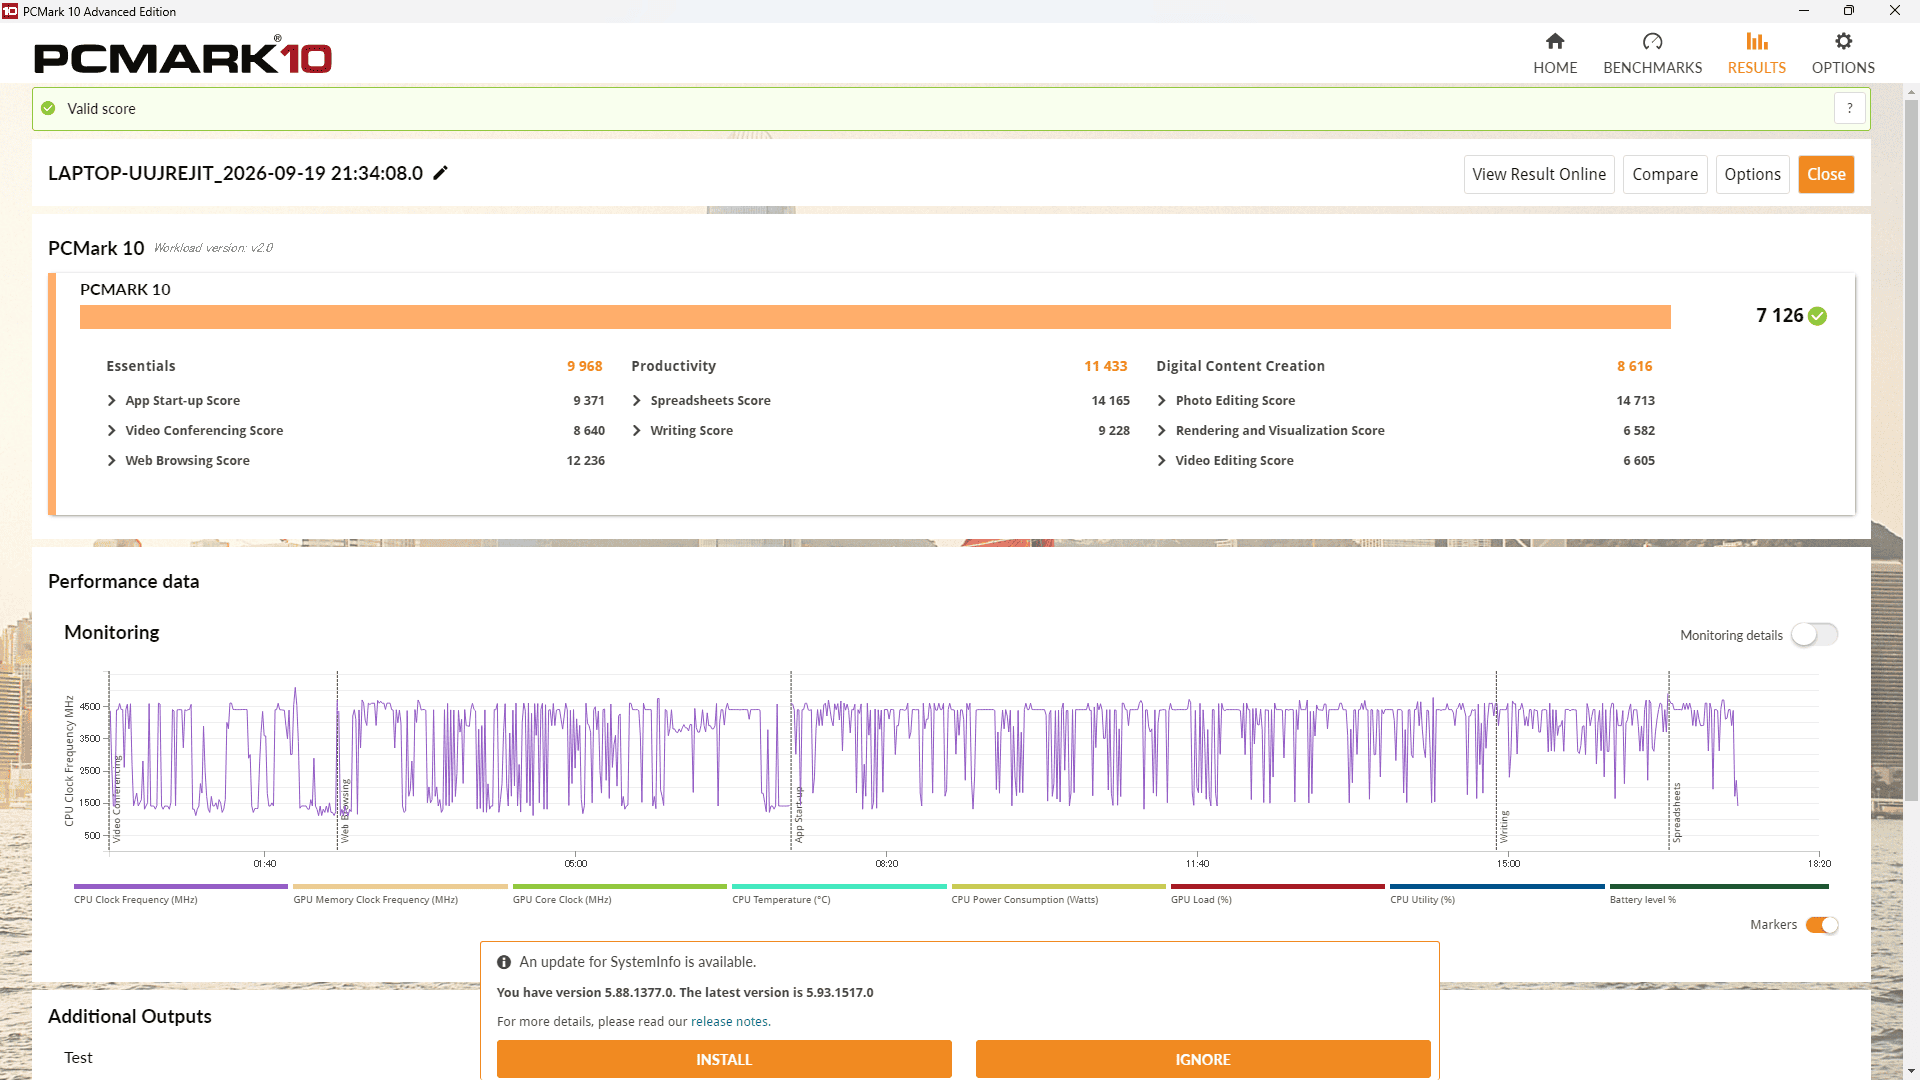The height and width of the screenshot is (1080, 1920).
Task: Select CPU Power Consumption legend
Action: pos(1058,894)
